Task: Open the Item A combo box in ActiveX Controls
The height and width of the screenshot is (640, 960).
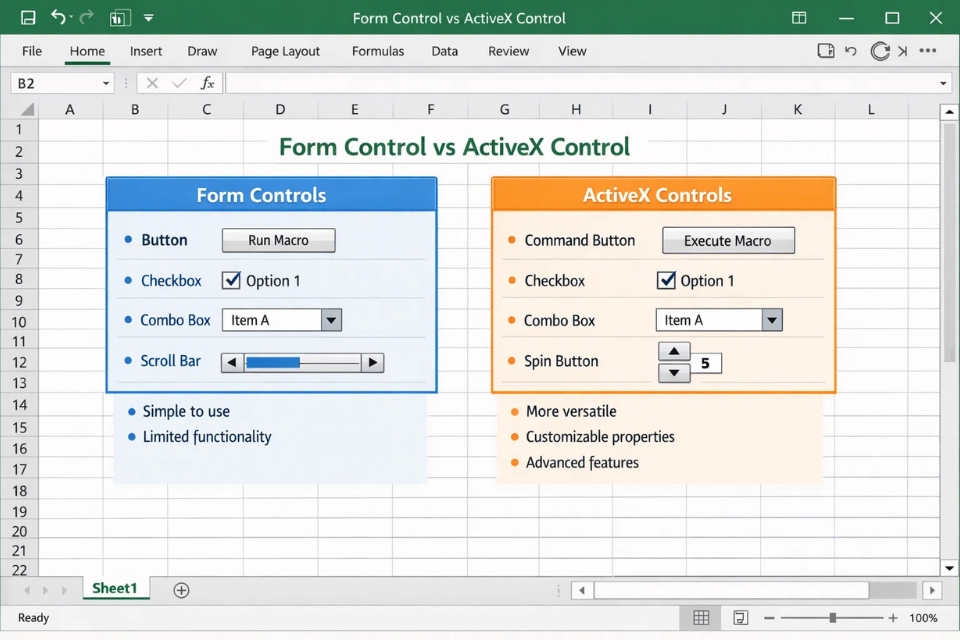Action: point(771,320)
